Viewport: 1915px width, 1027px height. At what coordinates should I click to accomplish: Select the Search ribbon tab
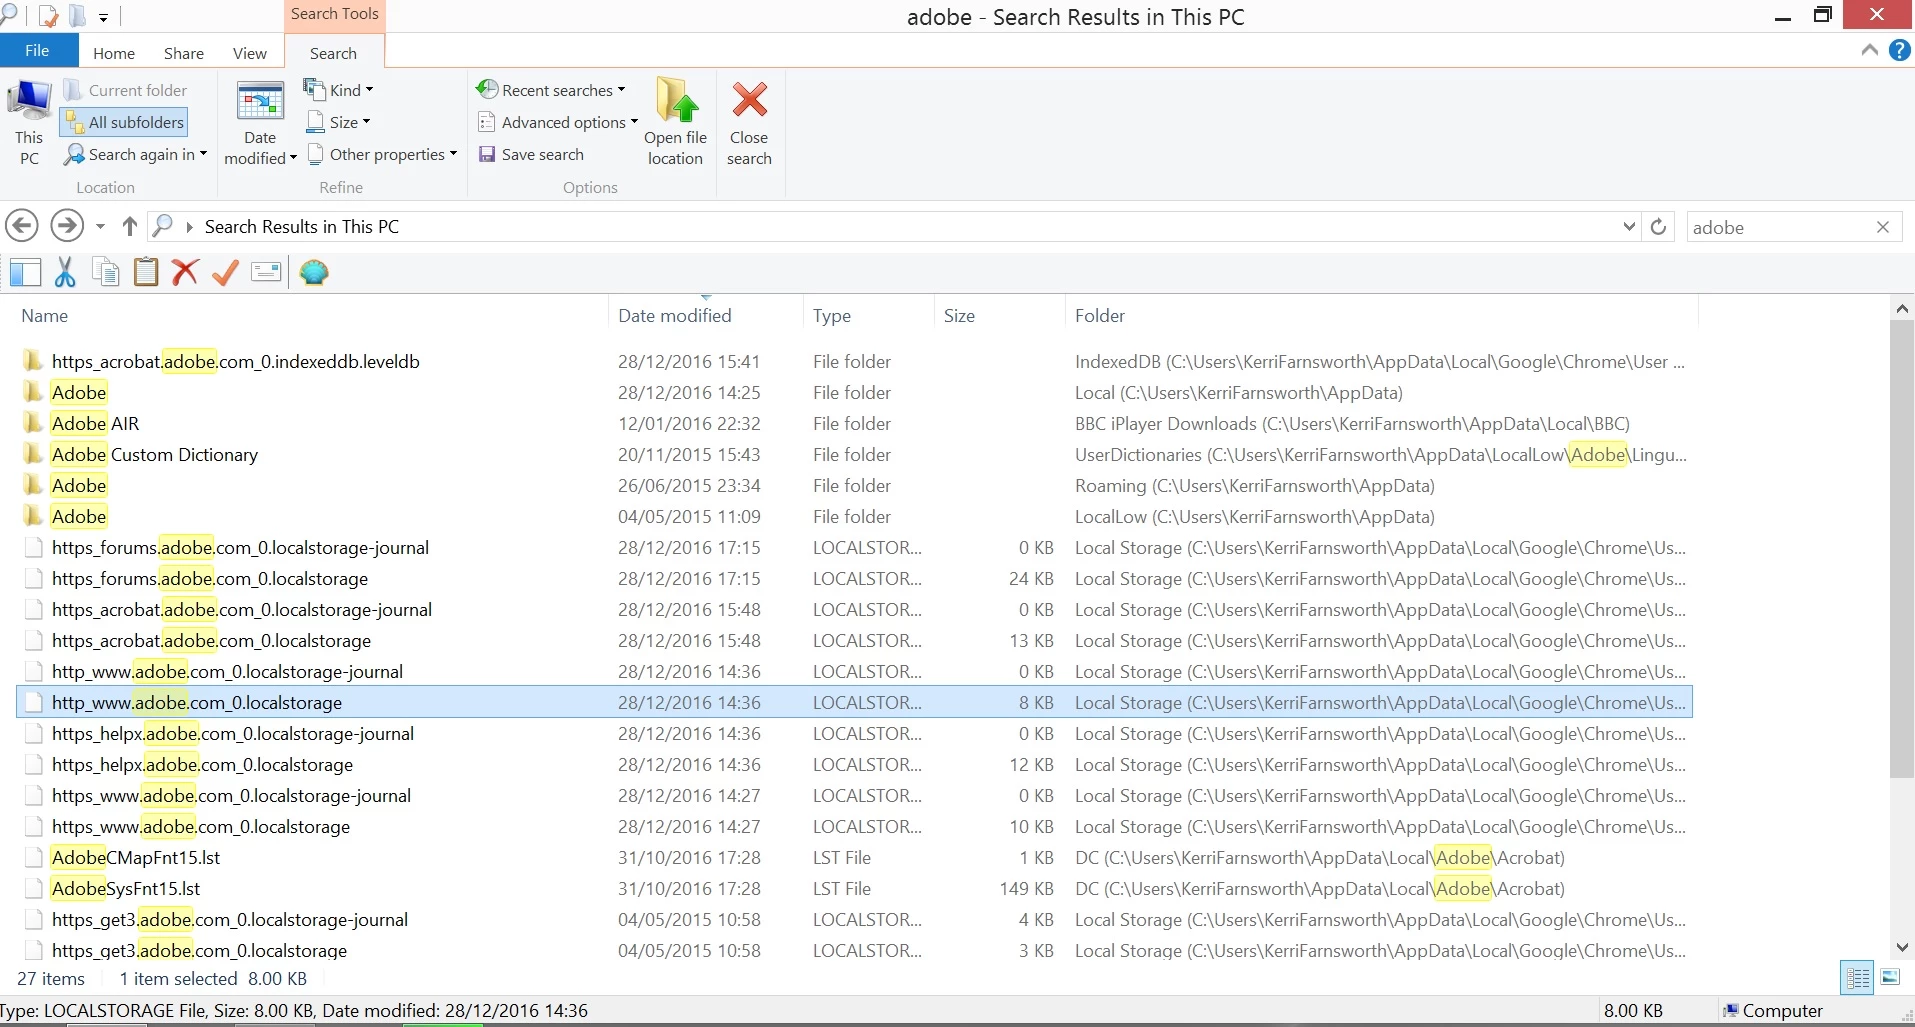click(333, 53)
